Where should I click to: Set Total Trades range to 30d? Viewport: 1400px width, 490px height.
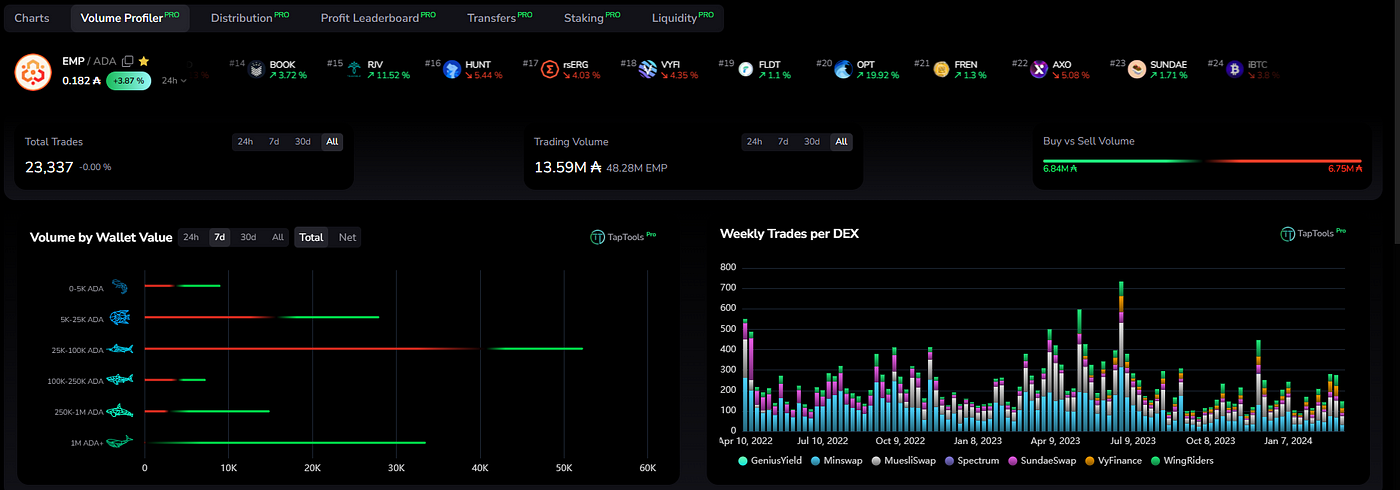302,142
